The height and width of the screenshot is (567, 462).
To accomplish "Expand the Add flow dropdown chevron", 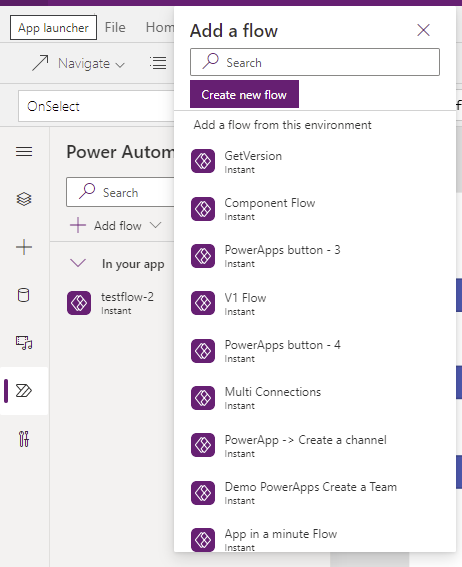I will click(155, 225).
